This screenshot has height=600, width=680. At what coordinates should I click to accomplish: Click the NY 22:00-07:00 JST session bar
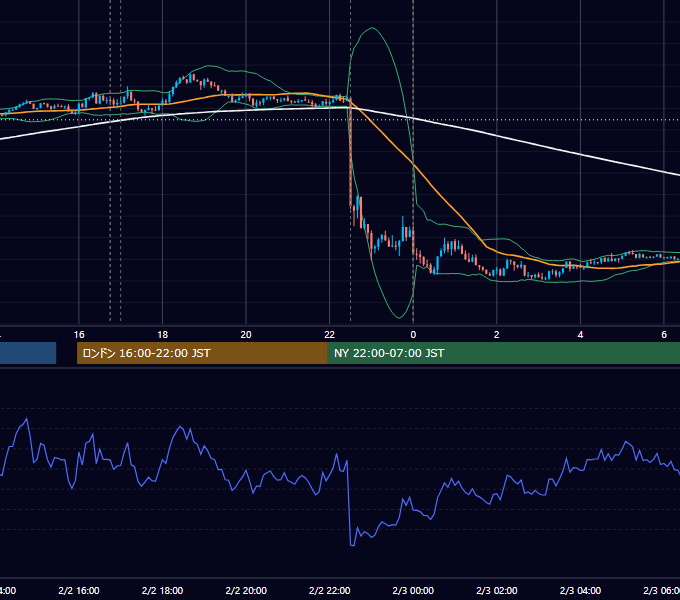(x=503, y=353)
